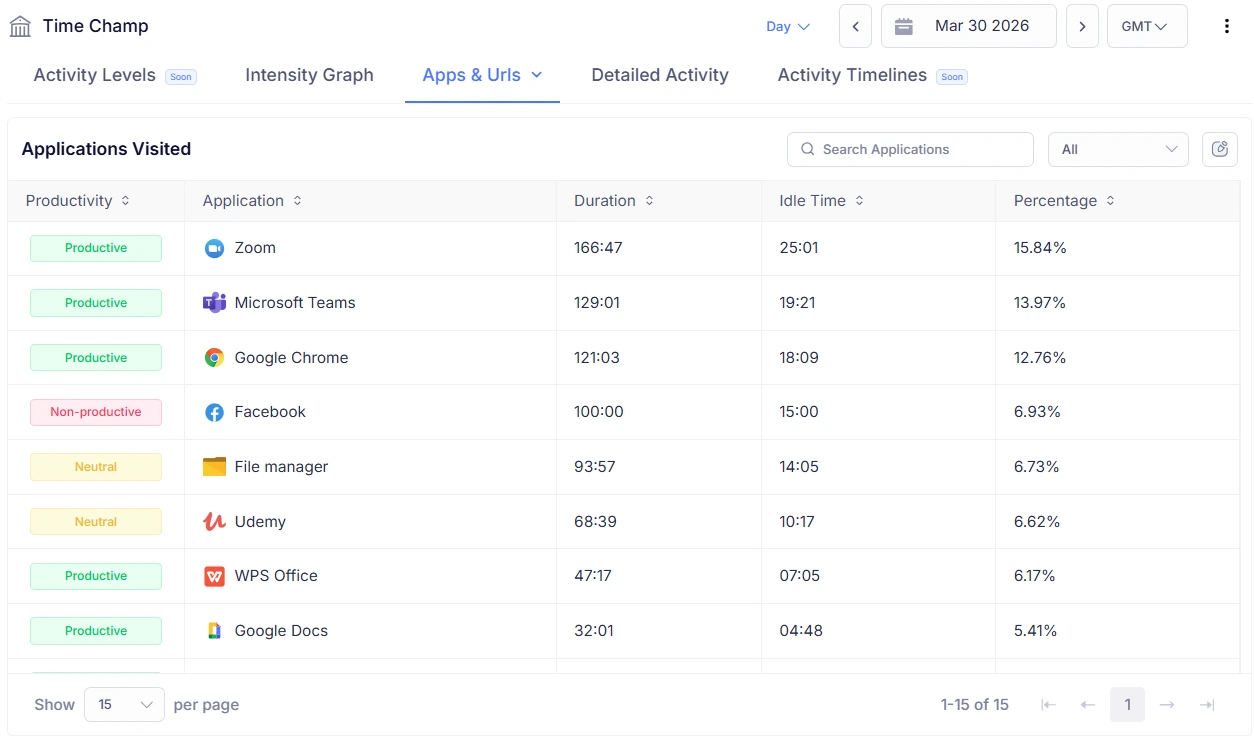Image resolution: width=1254 pixels, height=743 pixels.
Task: Click the Facebook icon in the applications list
Action: click(x=214, y=411)
